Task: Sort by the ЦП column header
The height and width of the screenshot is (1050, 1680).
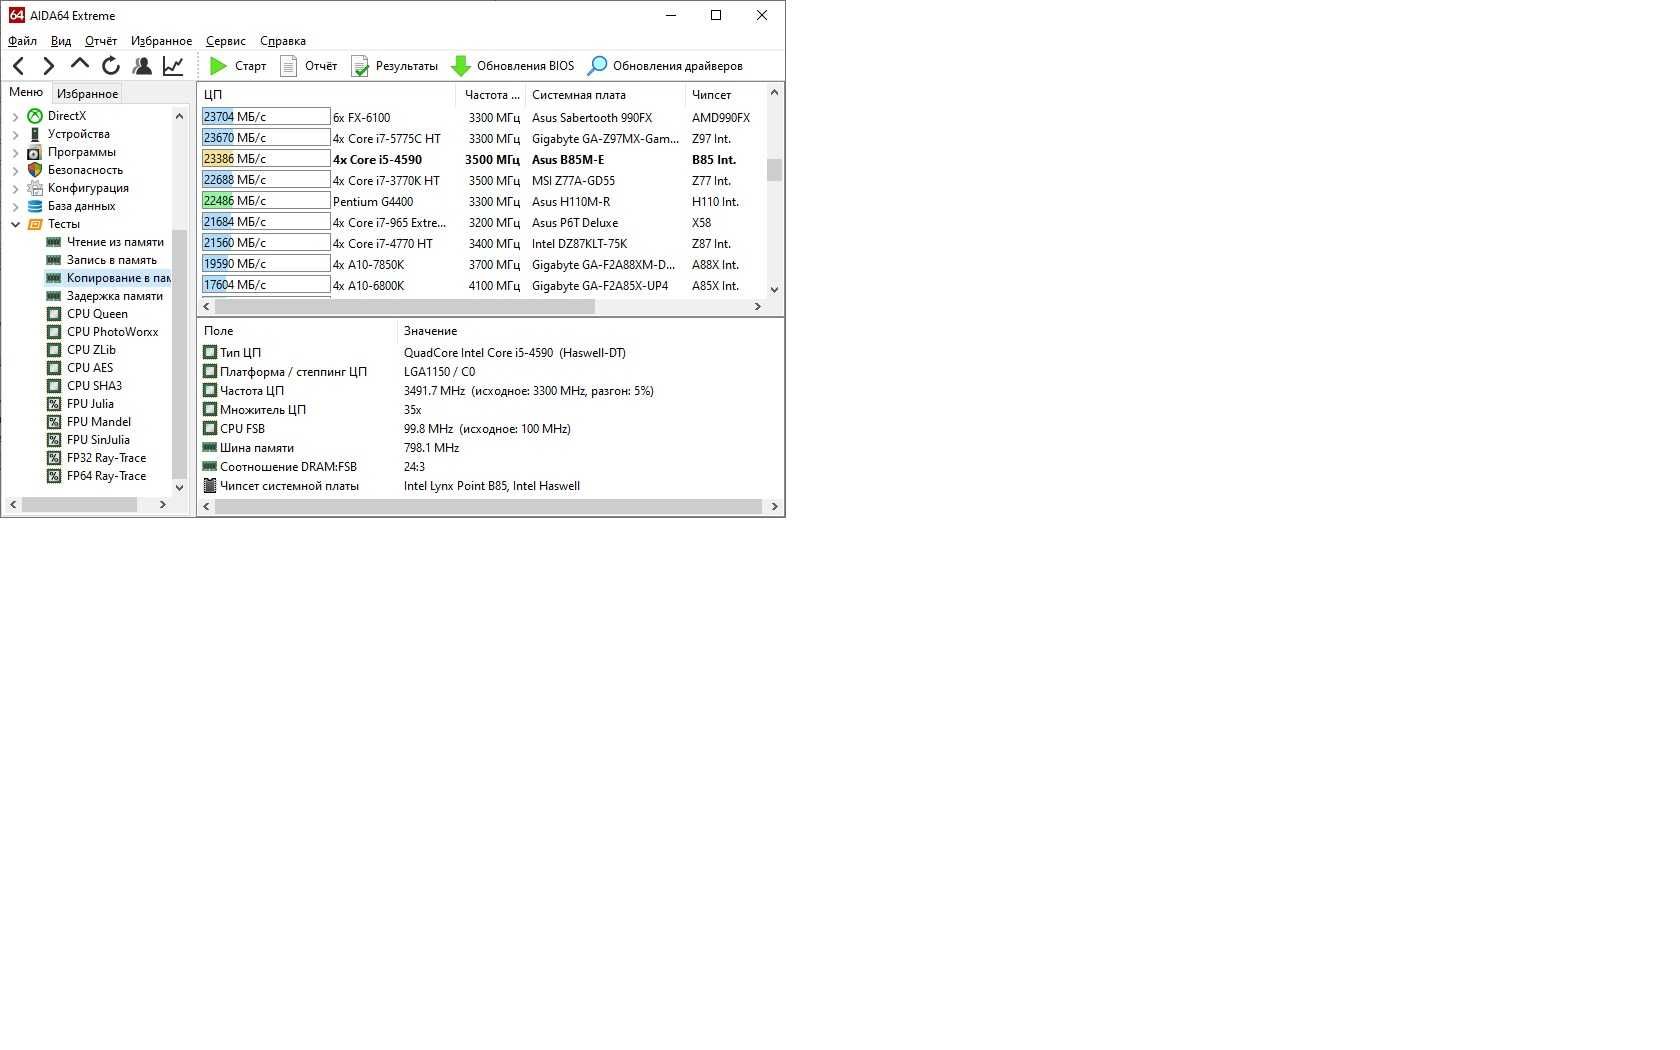Action: tap(327, 95)
